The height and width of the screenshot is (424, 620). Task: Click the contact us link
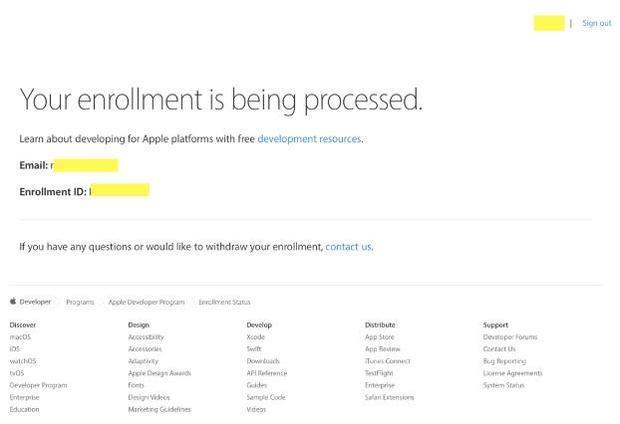pos(348,246)
